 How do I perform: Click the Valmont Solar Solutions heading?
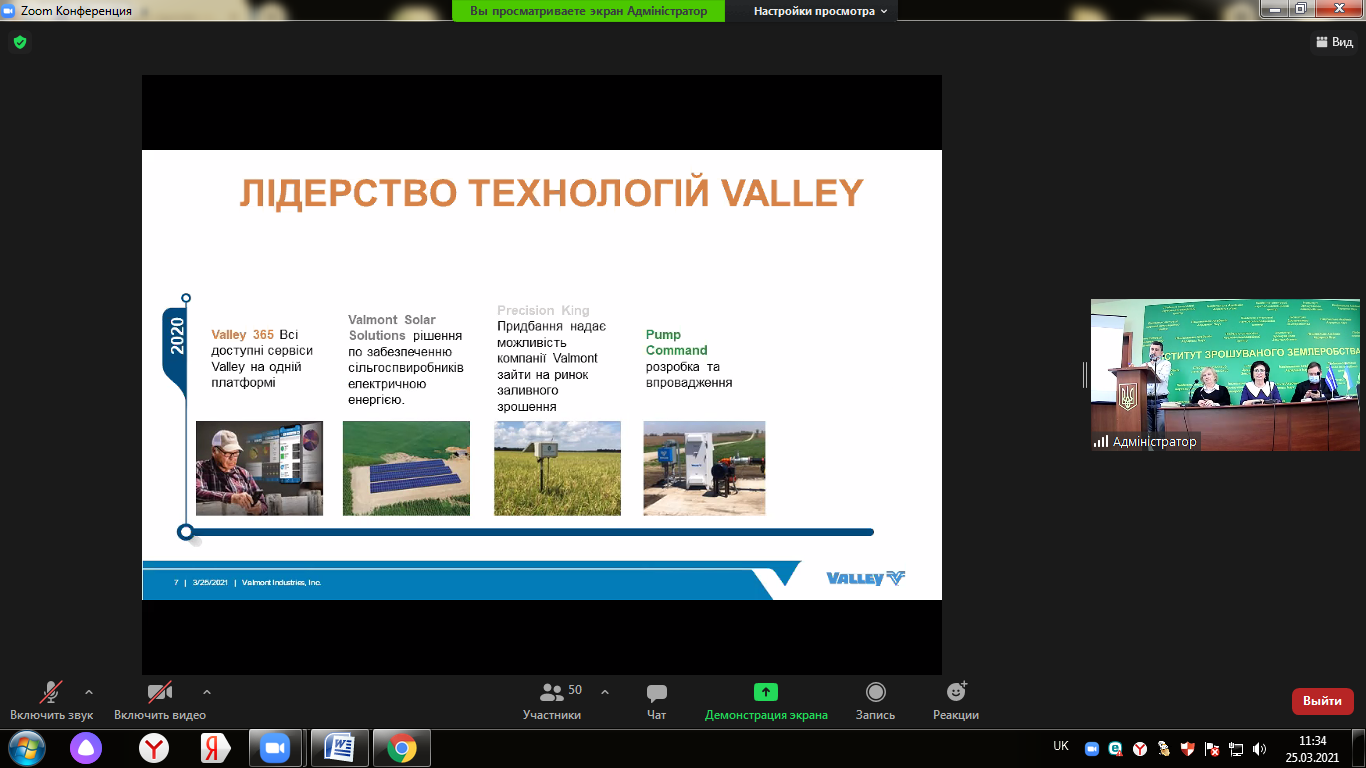[x=392, y=327]
